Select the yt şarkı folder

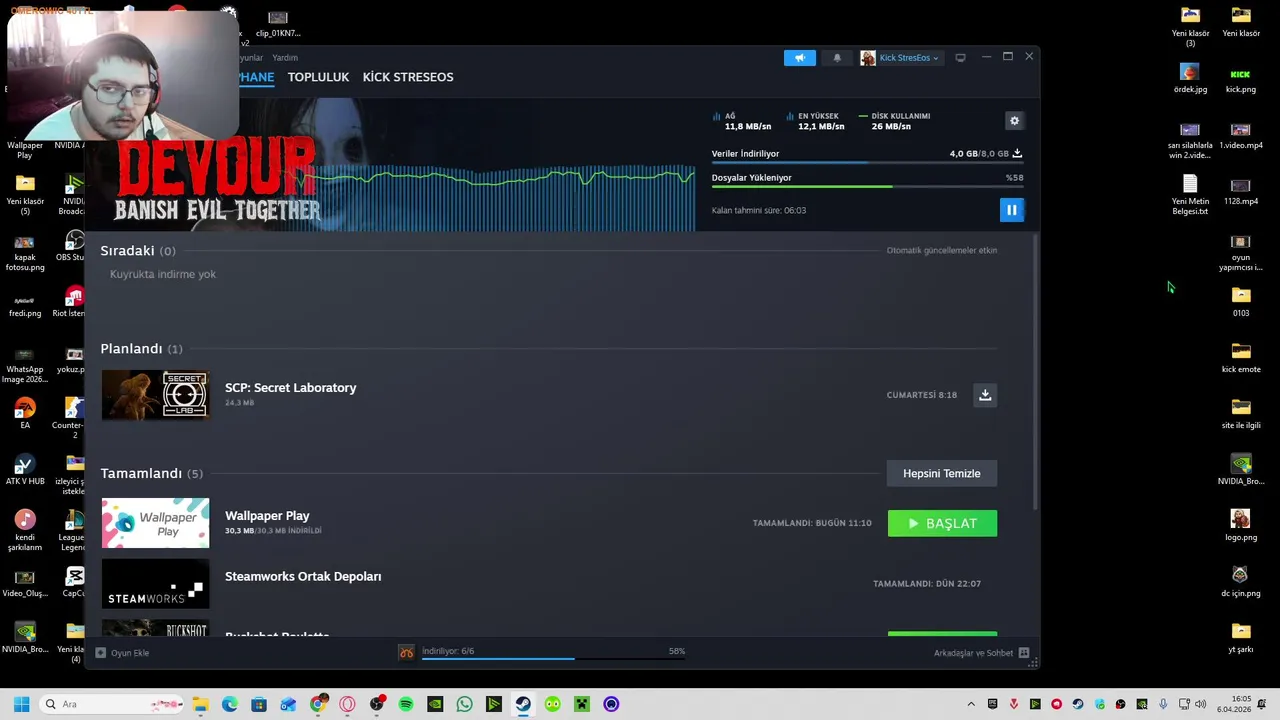[x=1241, y=638]
